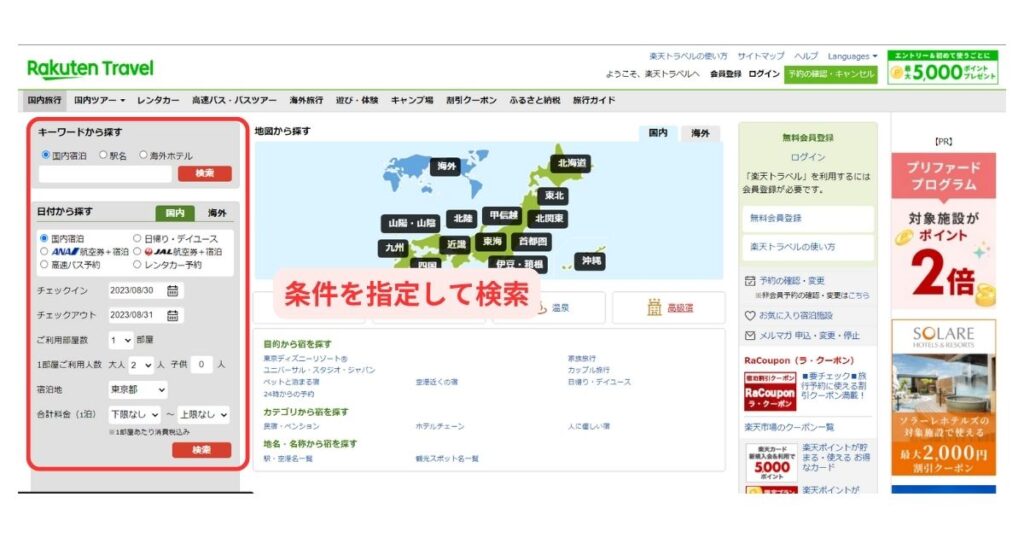Select the 海外ホテル radio button

(x=143, y=156)
